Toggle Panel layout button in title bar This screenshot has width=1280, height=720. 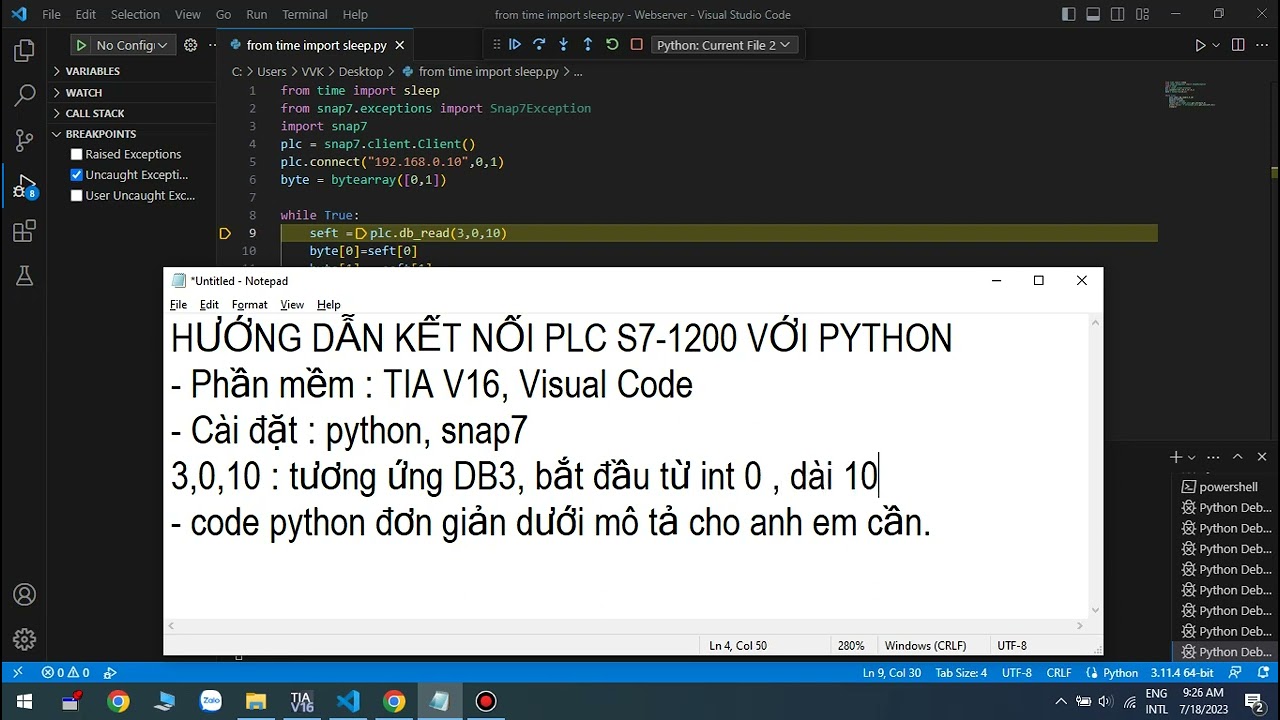coord(1093,14)
